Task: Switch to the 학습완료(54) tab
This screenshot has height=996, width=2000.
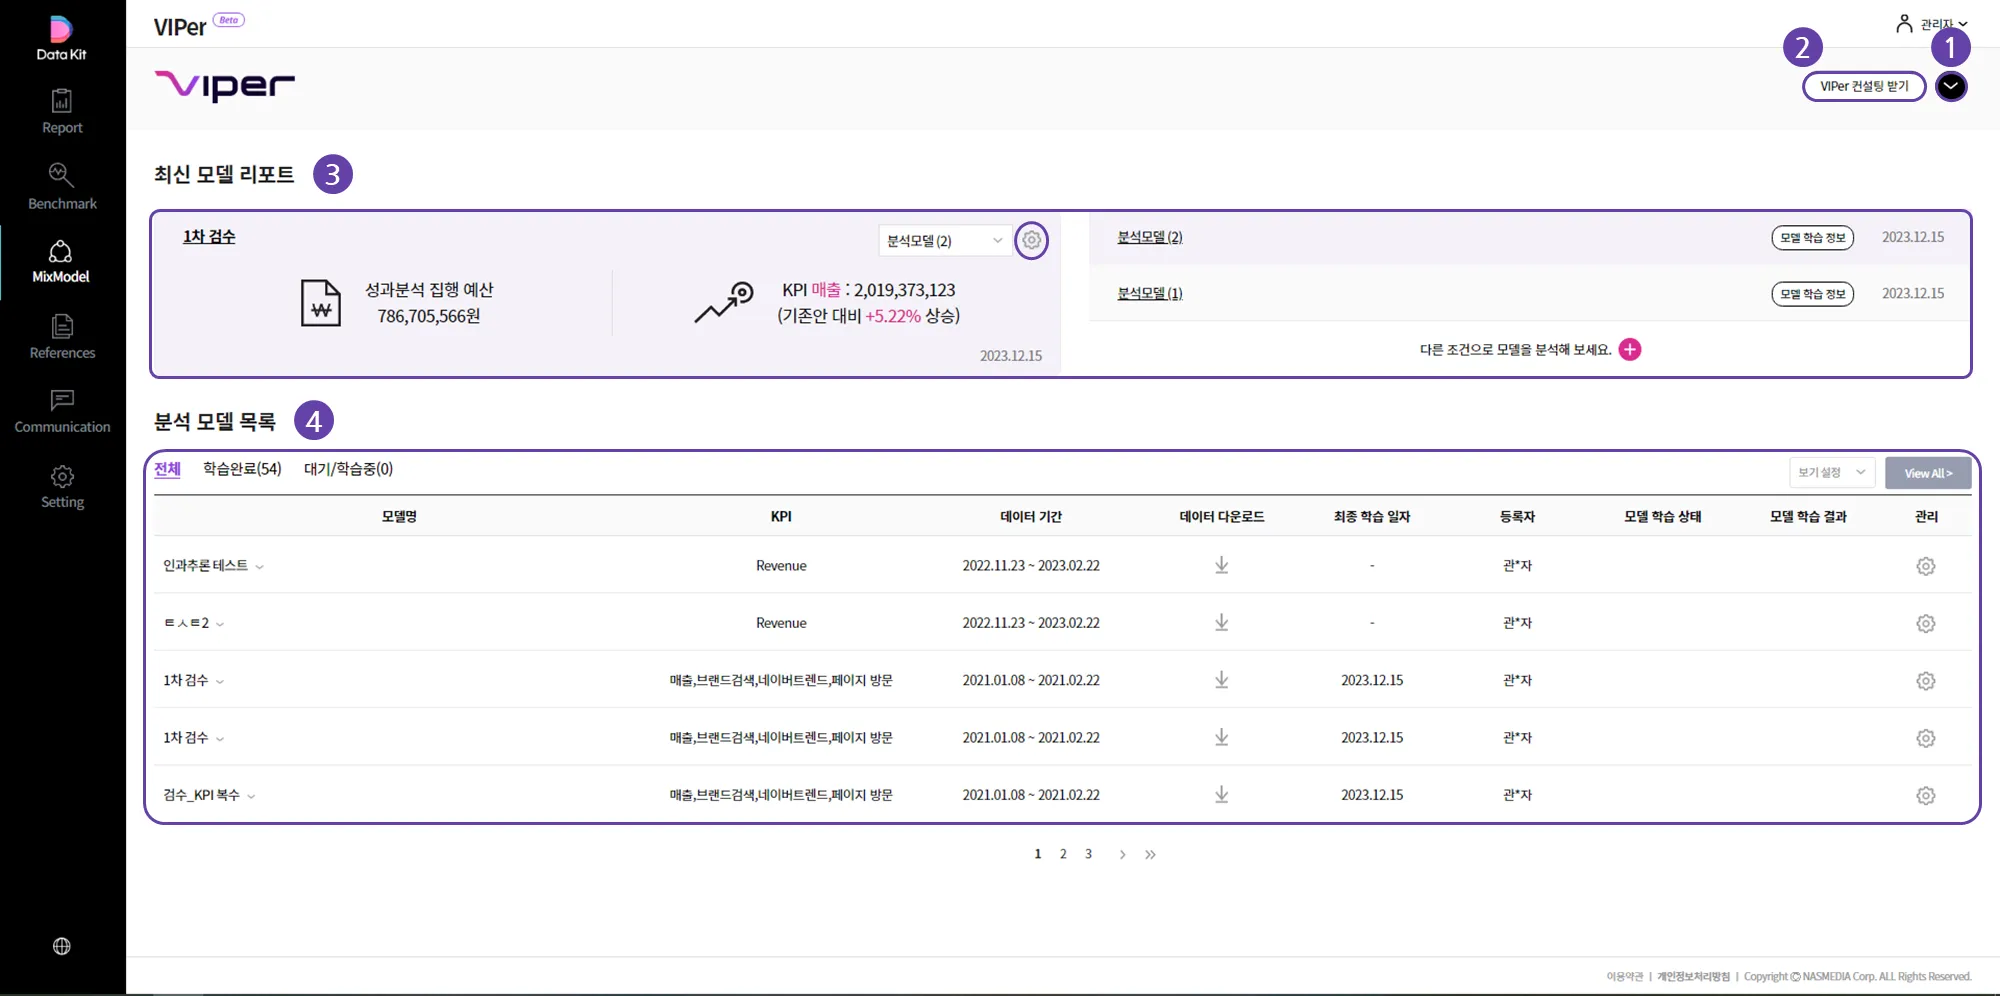Action: tap(242, 469)
